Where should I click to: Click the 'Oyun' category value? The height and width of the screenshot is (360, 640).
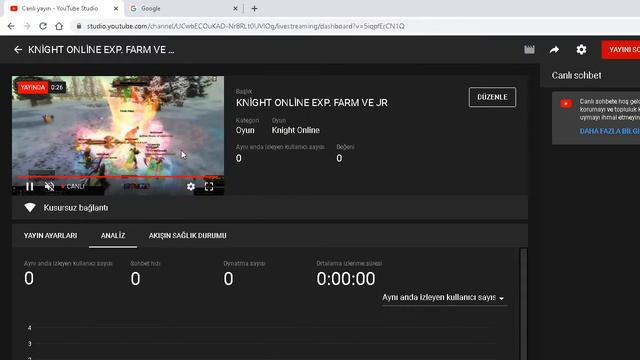pyautogui.click(x=245, y=130)
